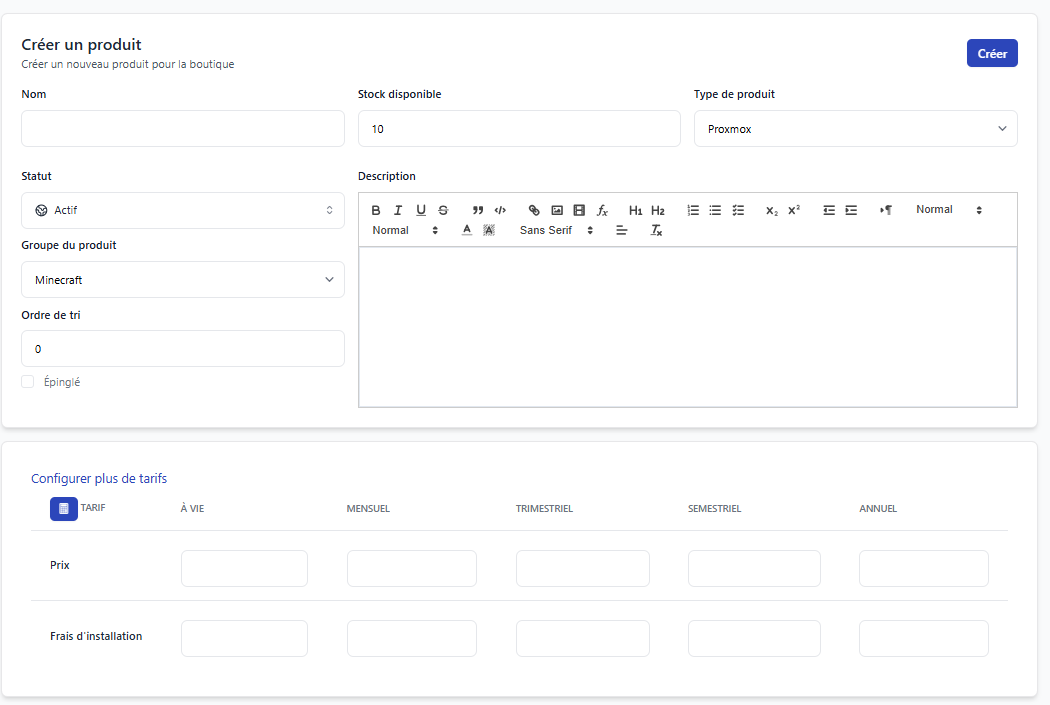Image resolution: width=1050 pixels, height=705 pixels.
Task: Click the blue calculator icon beside Tarif
Action: tap(64, 508)
